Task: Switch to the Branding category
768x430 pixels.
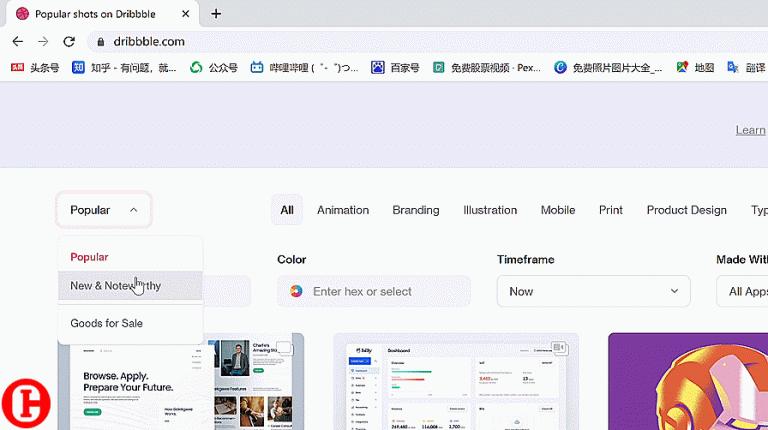Action: click(x=416, y=210)
